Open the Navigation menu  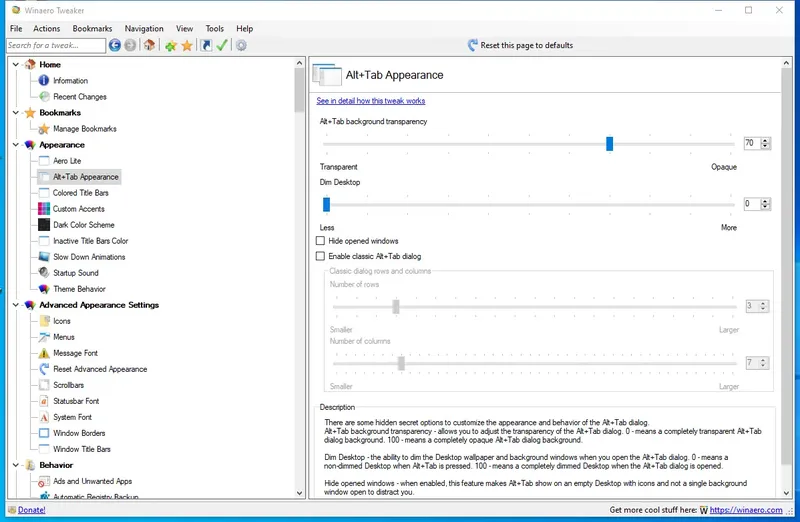144,29
